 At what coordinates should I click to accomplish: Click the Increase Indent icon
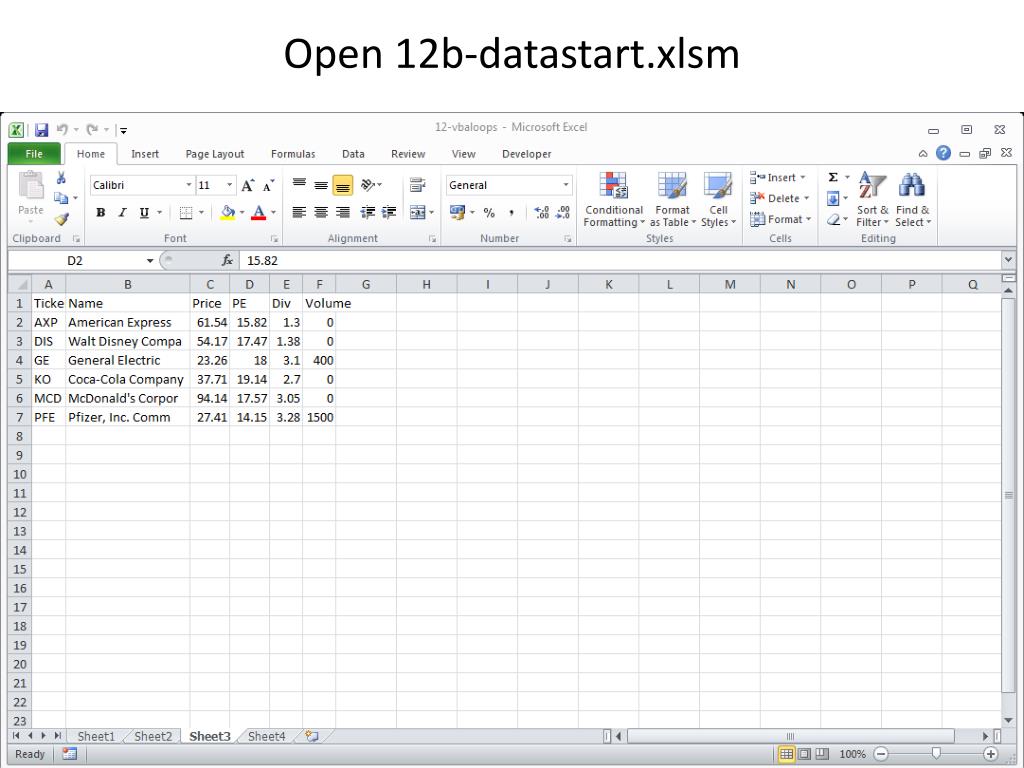point(389,212)
